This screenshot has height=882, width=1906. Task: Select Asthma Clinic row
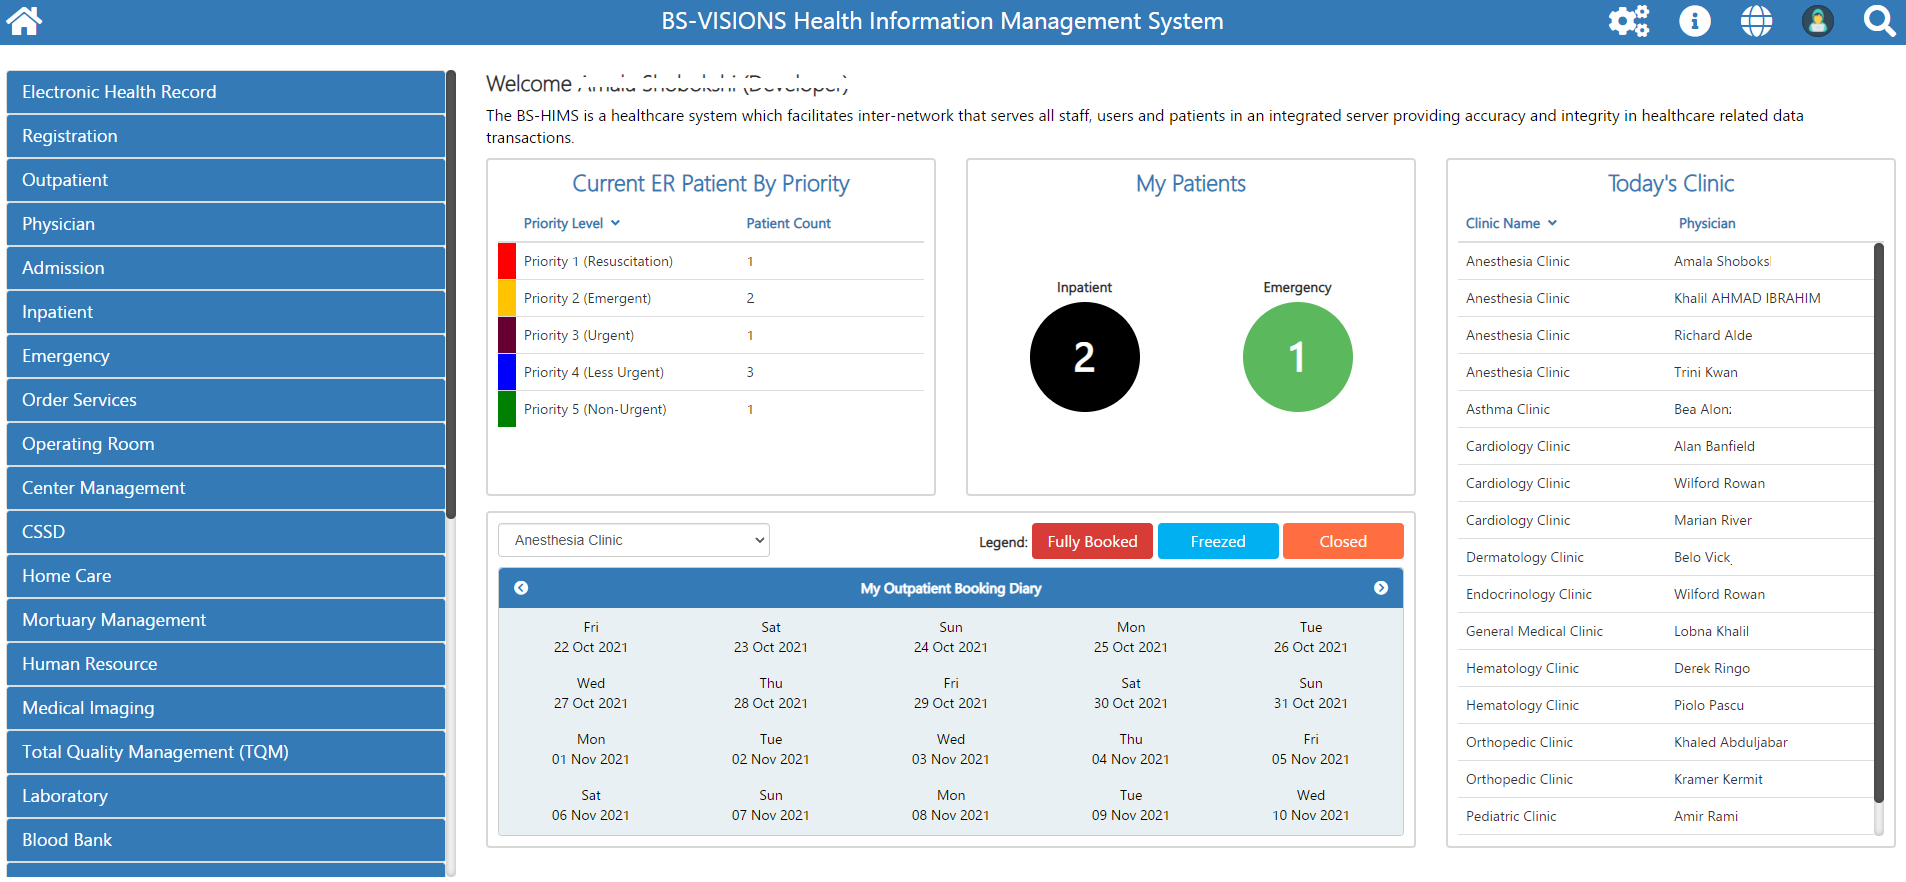click(1665, 409)
